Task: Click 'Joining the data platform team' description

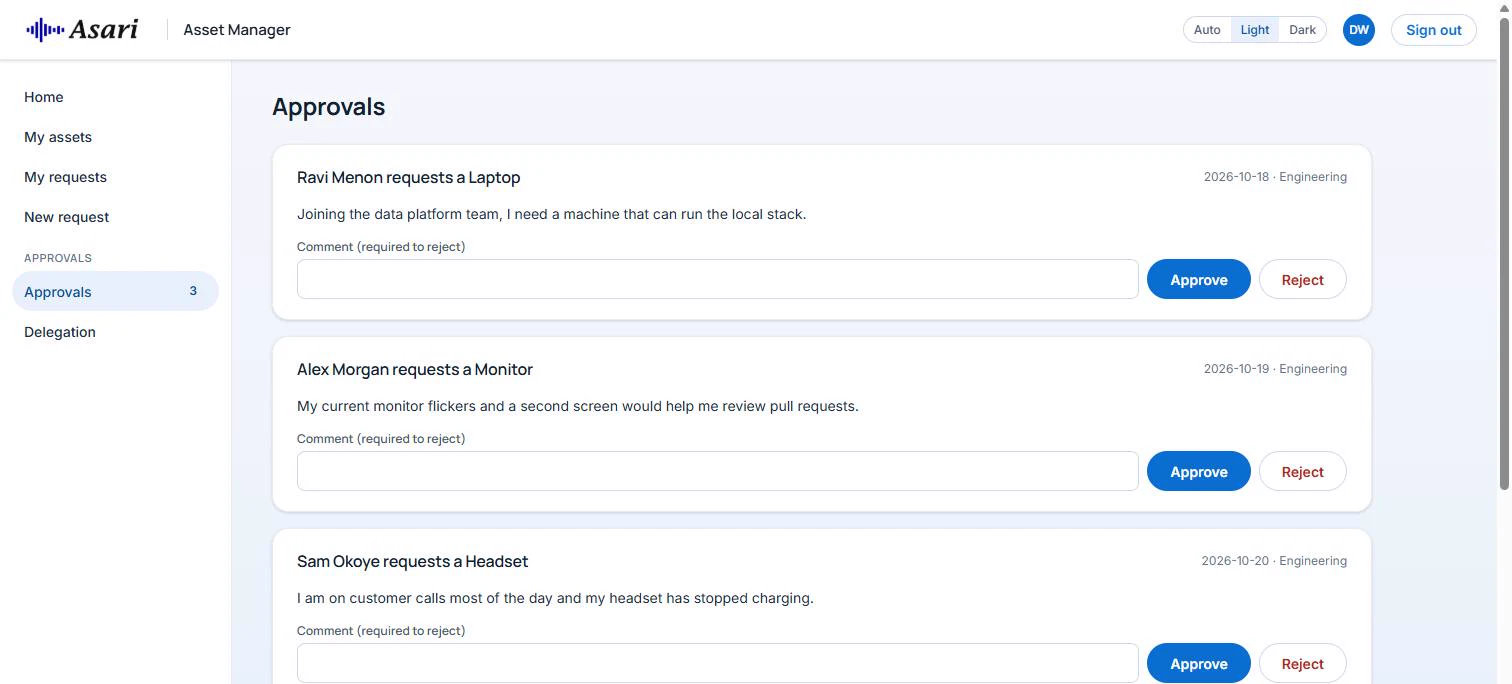Action: click(551, 214)
